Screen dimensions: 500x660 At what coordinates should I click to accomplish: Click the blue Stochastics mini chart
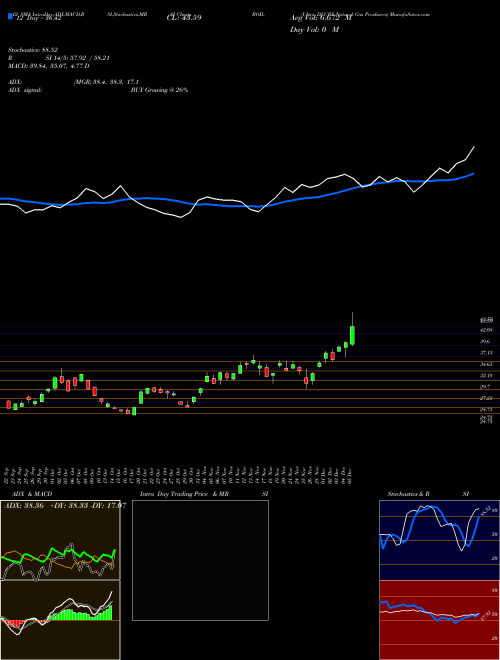tap(439, 540)
